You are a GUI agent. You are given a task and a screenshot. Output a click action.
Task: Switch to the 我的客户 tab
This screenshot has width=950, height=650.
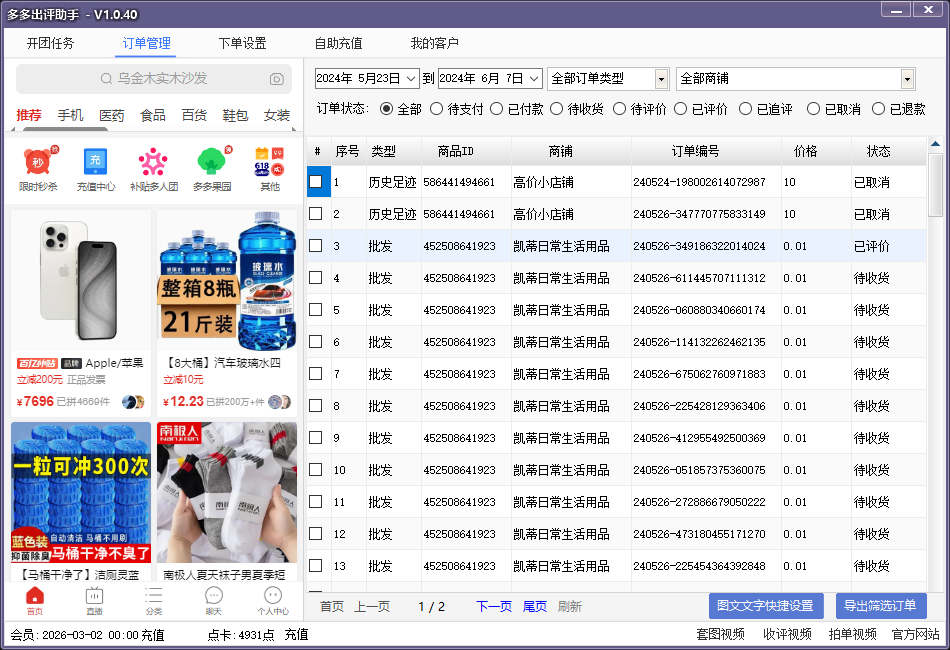click(x=434, y=43)
